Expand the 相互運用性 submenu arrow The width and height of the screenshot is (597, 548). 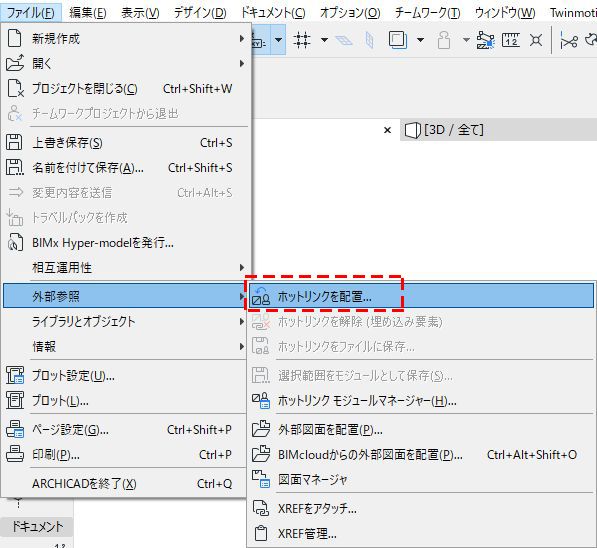[242, 267]
